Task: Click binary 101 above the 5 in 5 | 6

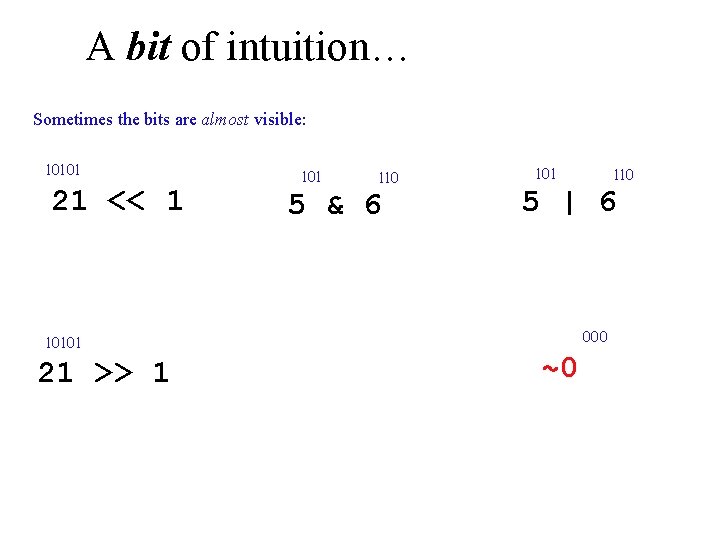Action: (x=546, y=174)
